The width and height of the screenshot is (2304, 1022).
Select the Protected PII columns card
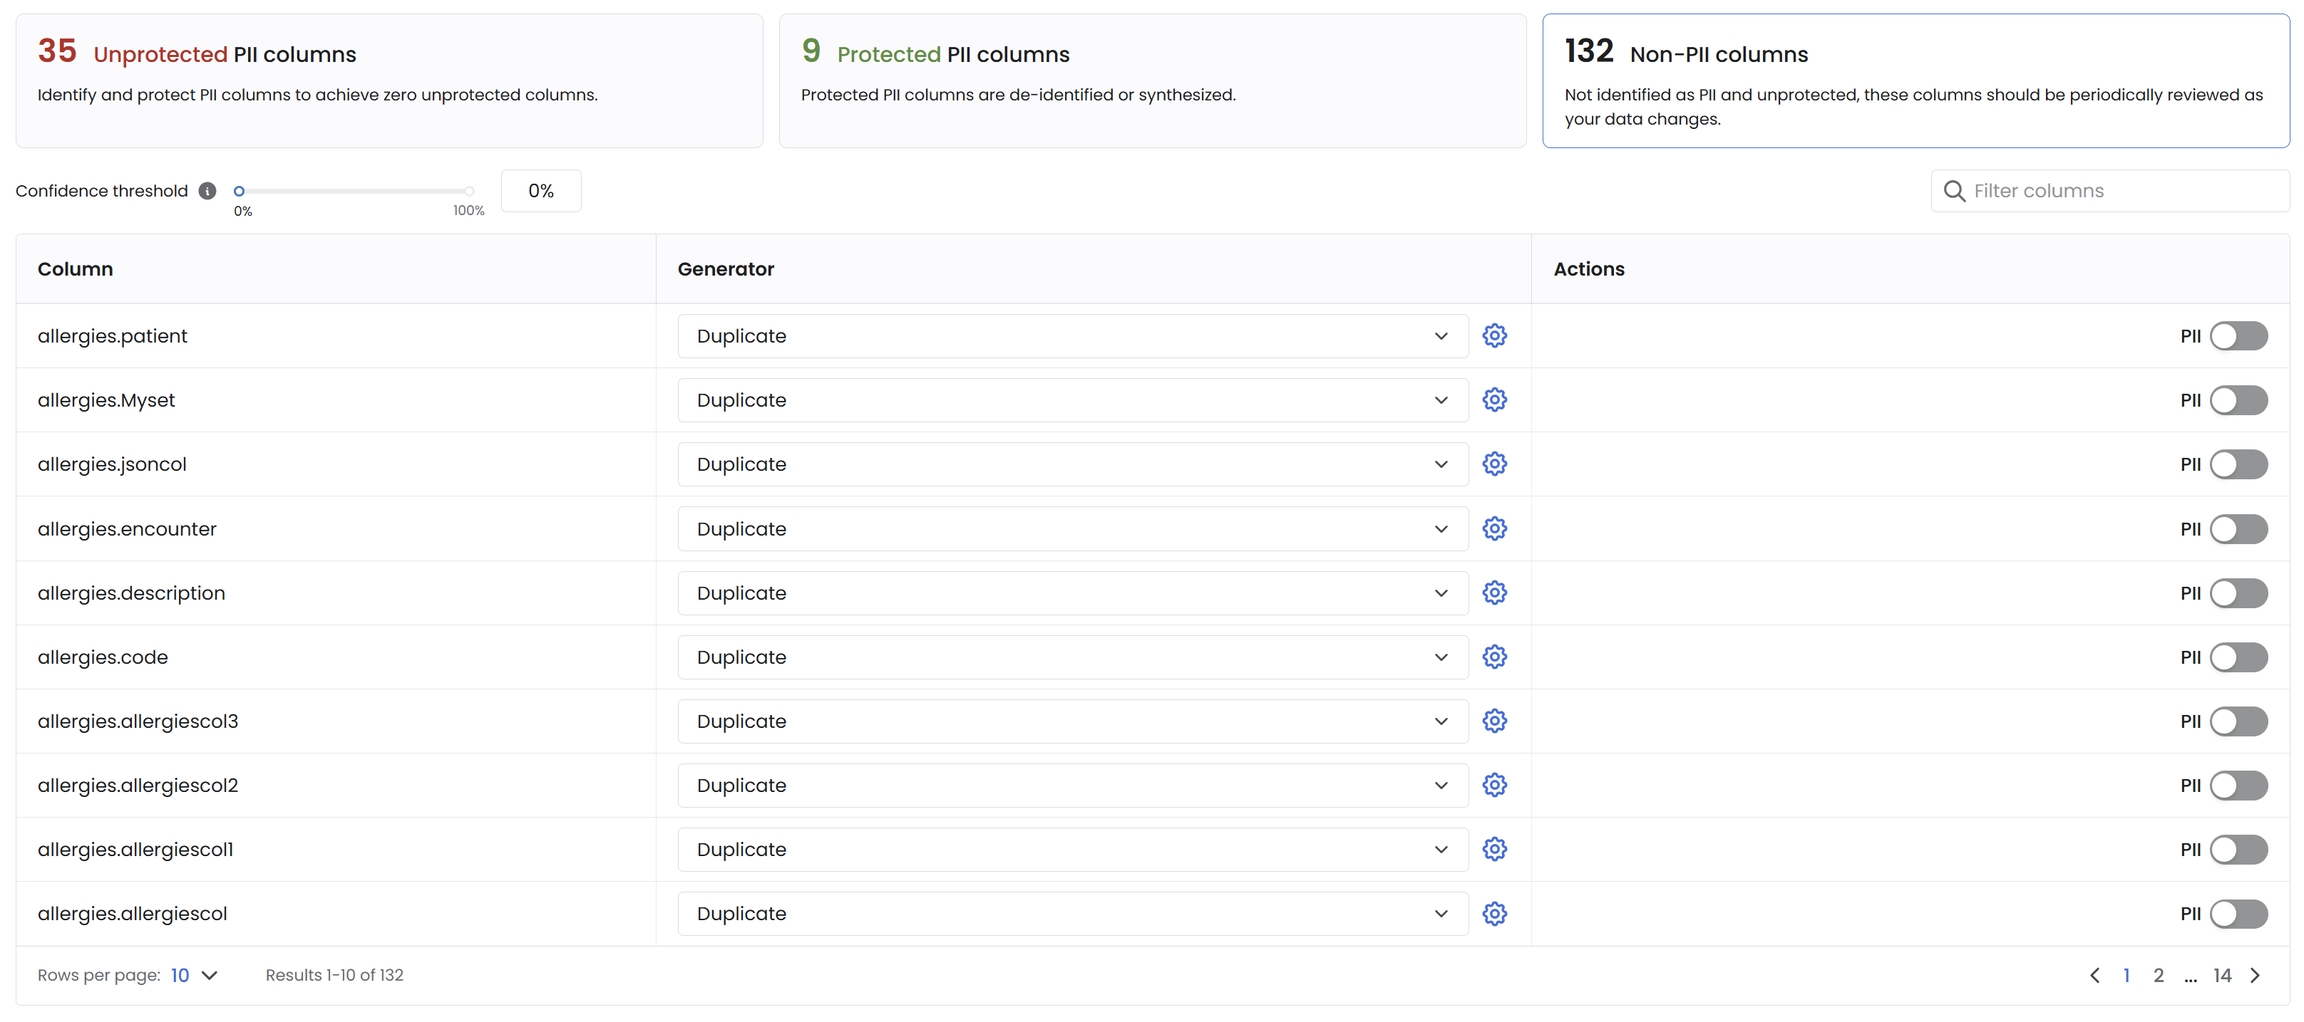[1152, 80]
